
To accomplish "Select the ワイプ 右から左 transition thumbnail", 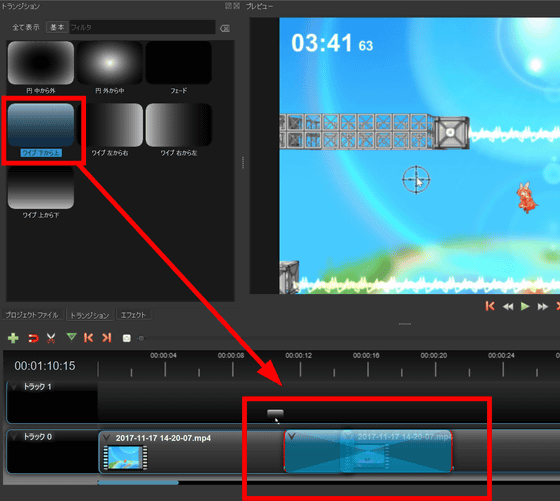I will (x=179, y=125).
